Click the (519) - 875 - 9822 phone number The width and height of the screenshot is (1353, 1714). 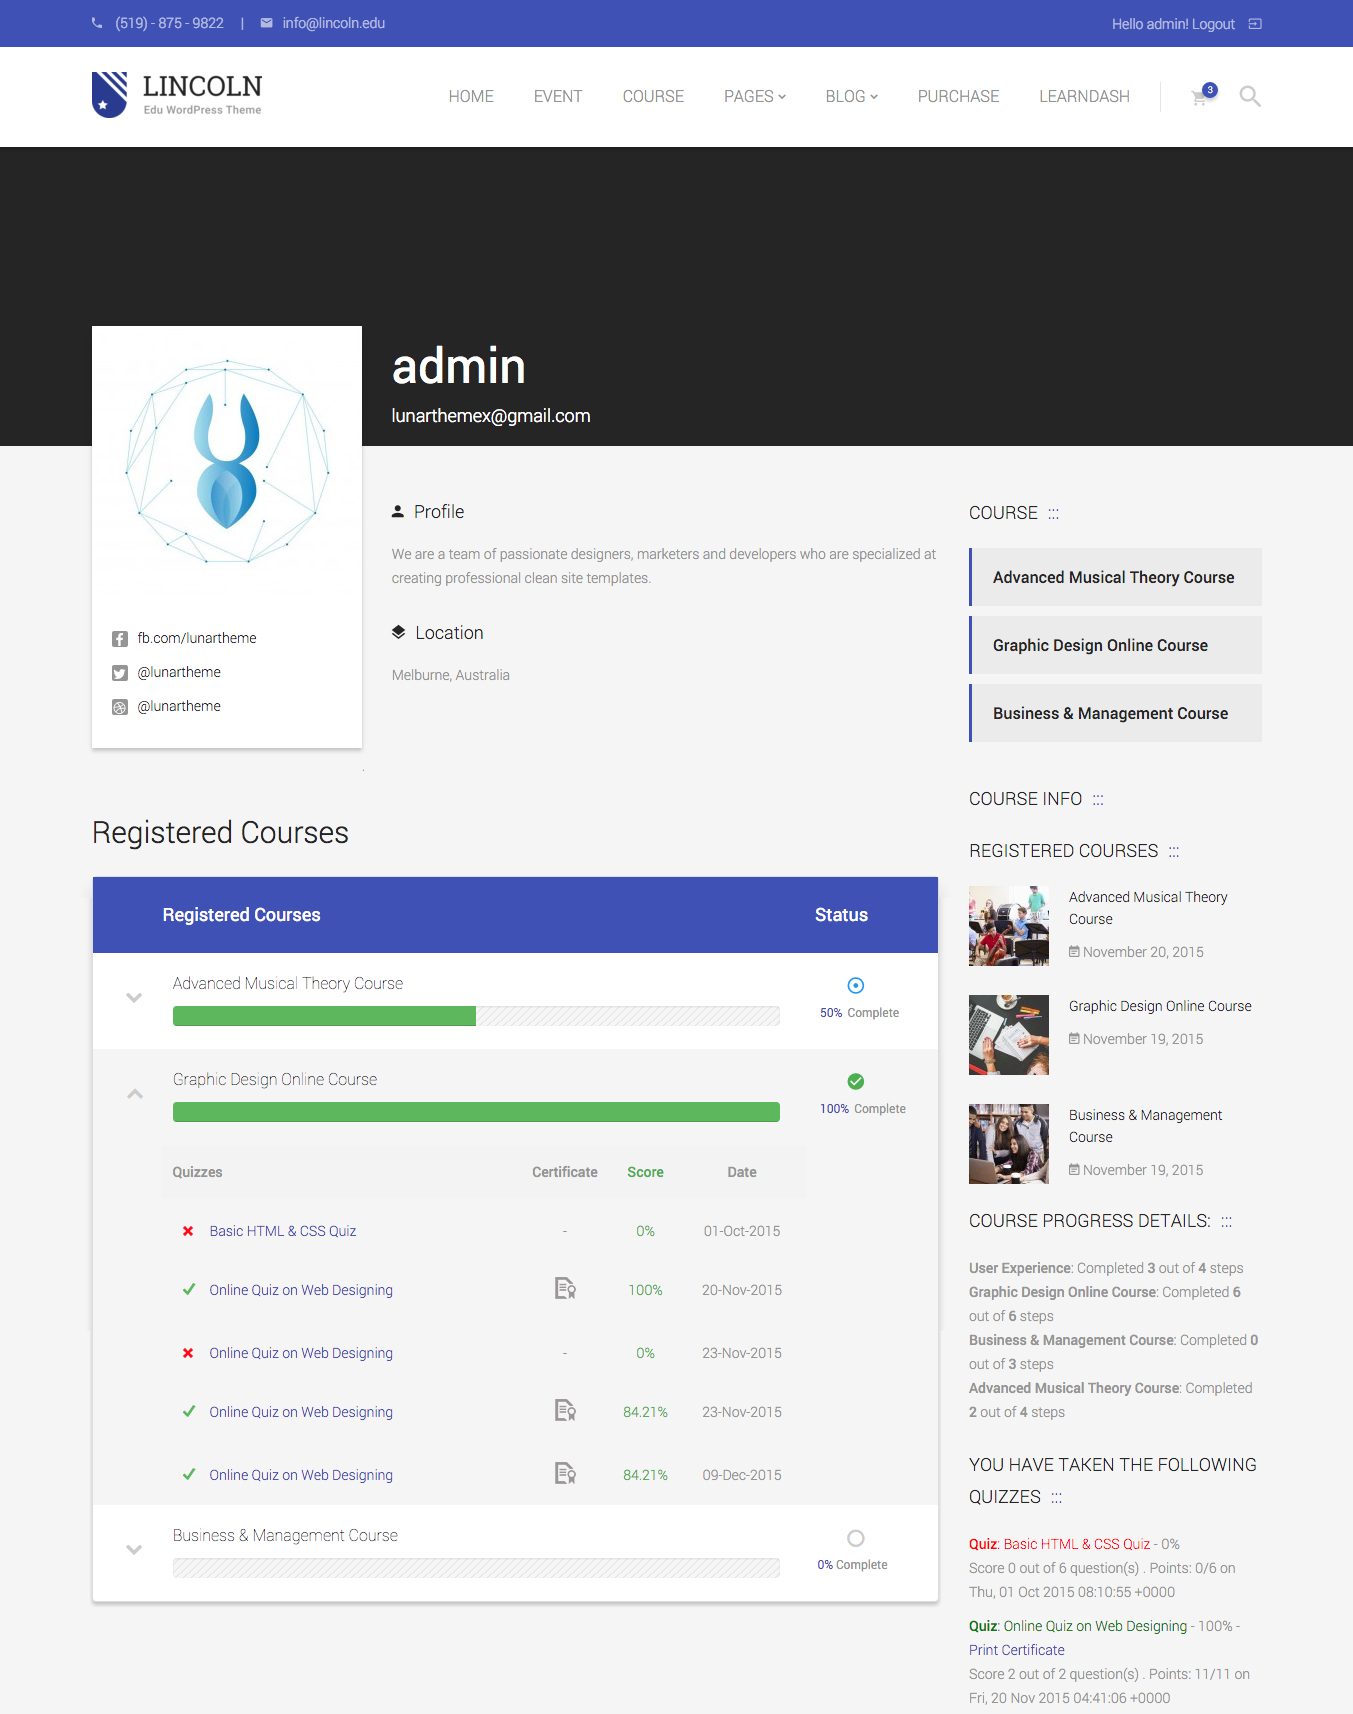click(169, 23)
